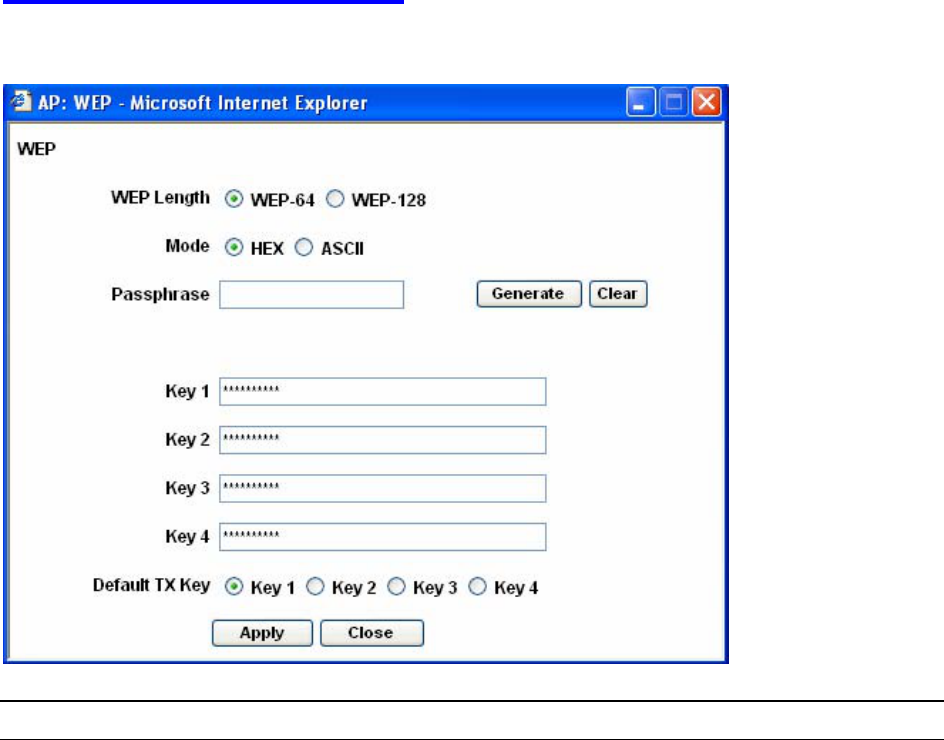Choose ASCII mode

coord(304,247)
